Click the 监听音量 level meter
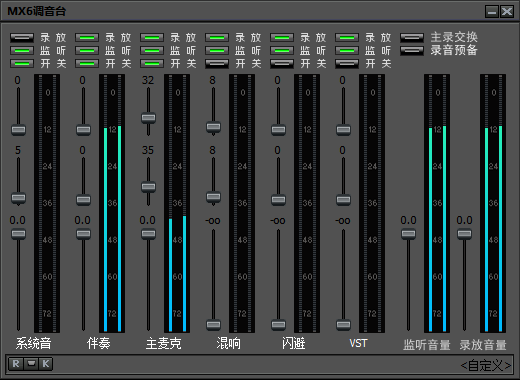Image resolution: width=520 pixels, height=380 pixels. 437,203
